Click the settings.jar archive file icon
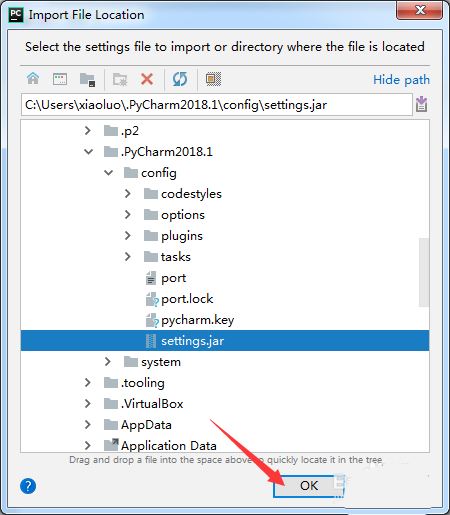This screenshot has width=450, height=515. [151, 341]
